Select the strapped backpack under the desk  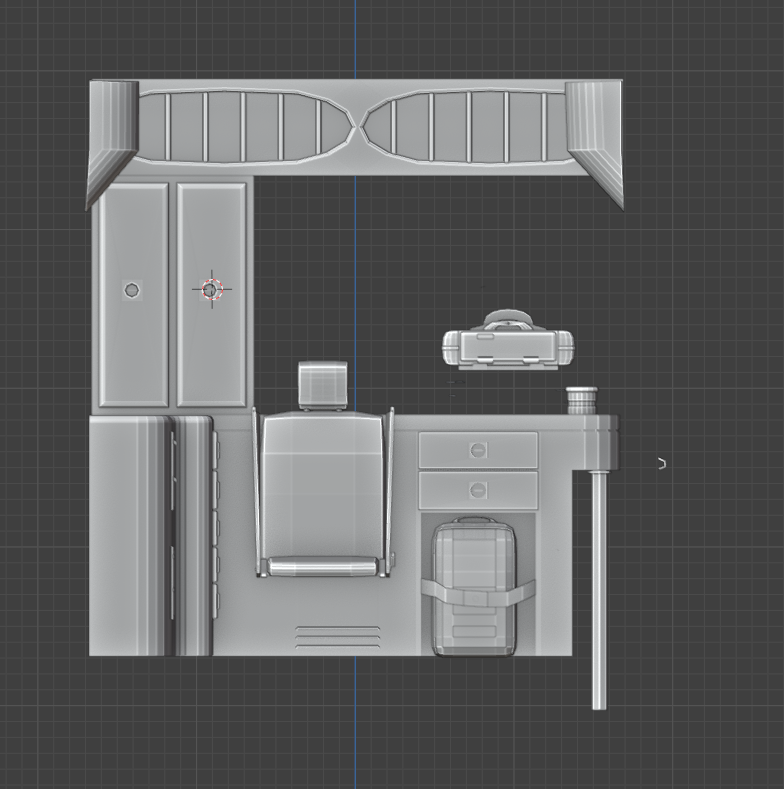475,587
